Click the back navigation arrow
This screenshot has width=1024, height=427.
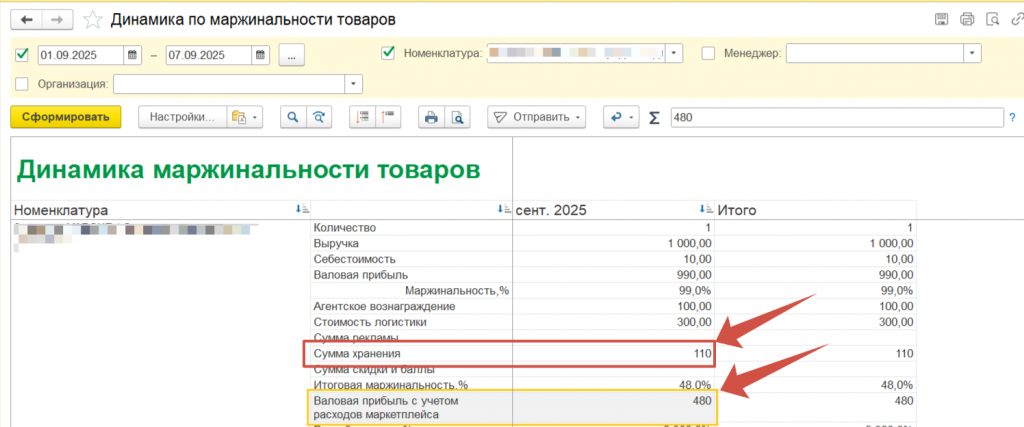click(x=27, y=19)
